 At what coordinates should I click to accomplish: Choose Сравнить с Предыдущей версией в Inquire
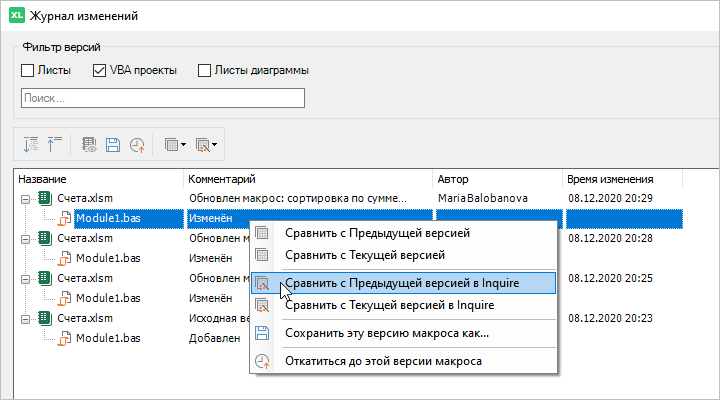[x=404, y=283]
